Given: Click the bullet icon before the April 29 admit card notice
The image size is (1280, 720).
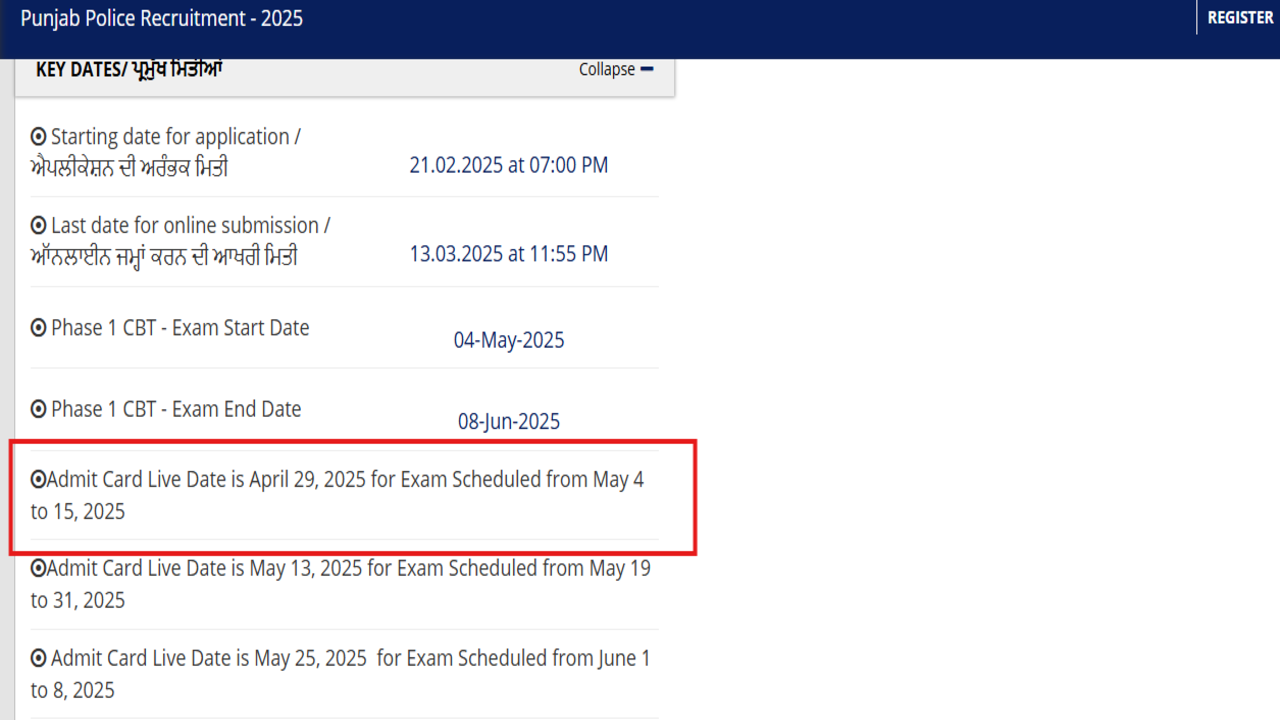Looking at the screenshot, I should 38,480.
